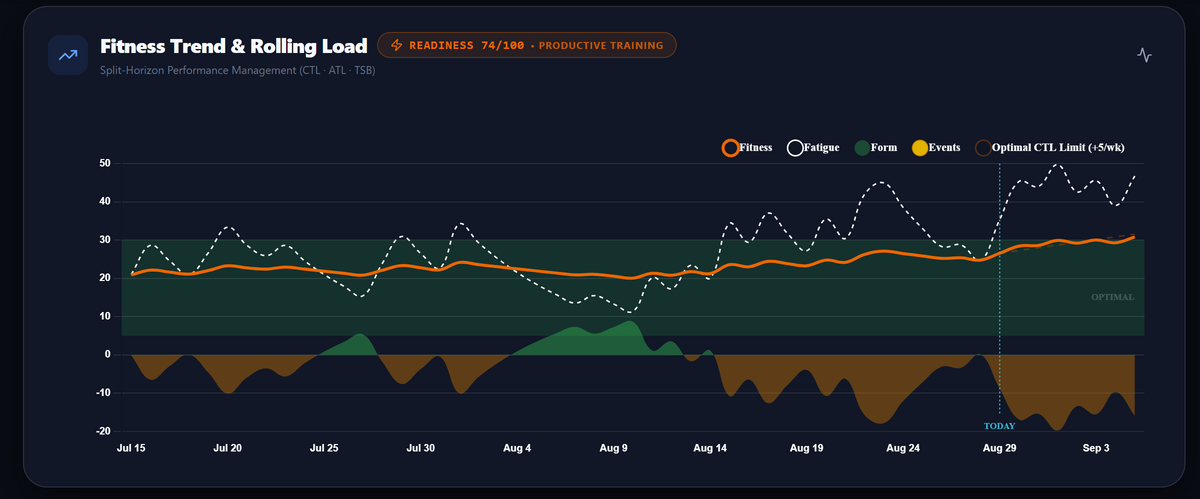Click the Aug 19 x-axis label

[x=807, y=448]
